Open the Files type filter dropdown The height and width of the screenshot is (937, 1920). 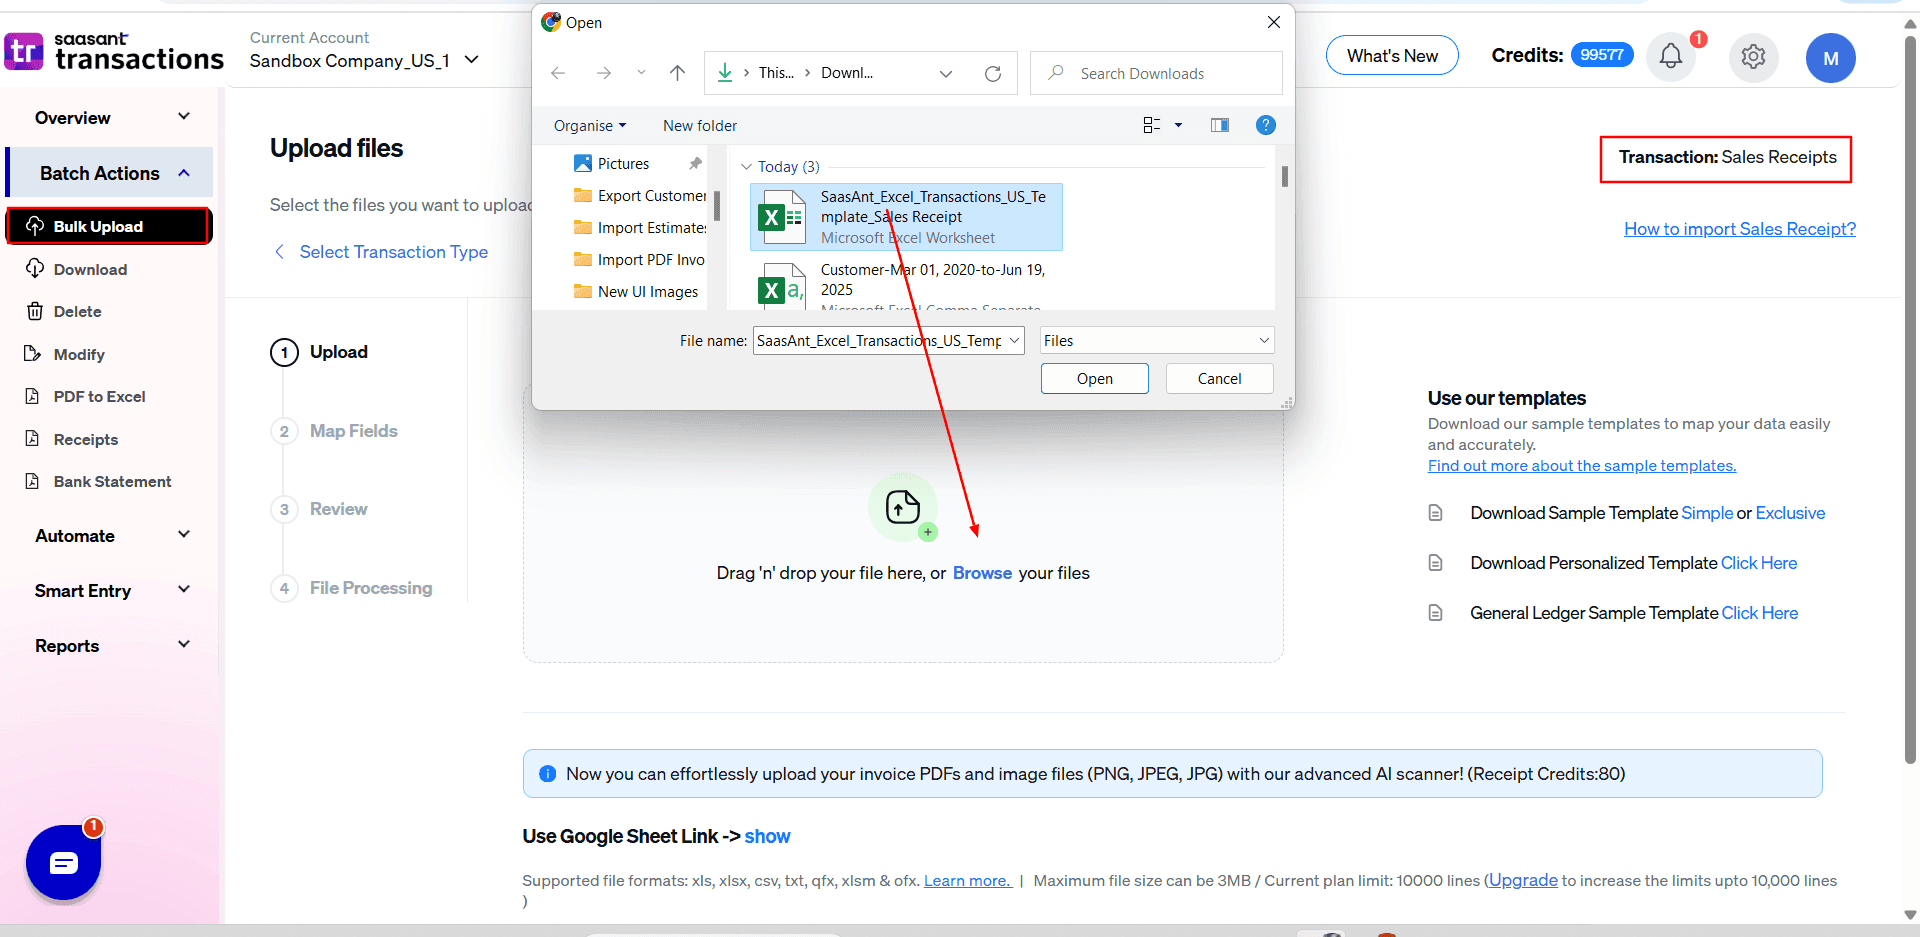(1157, 340)
